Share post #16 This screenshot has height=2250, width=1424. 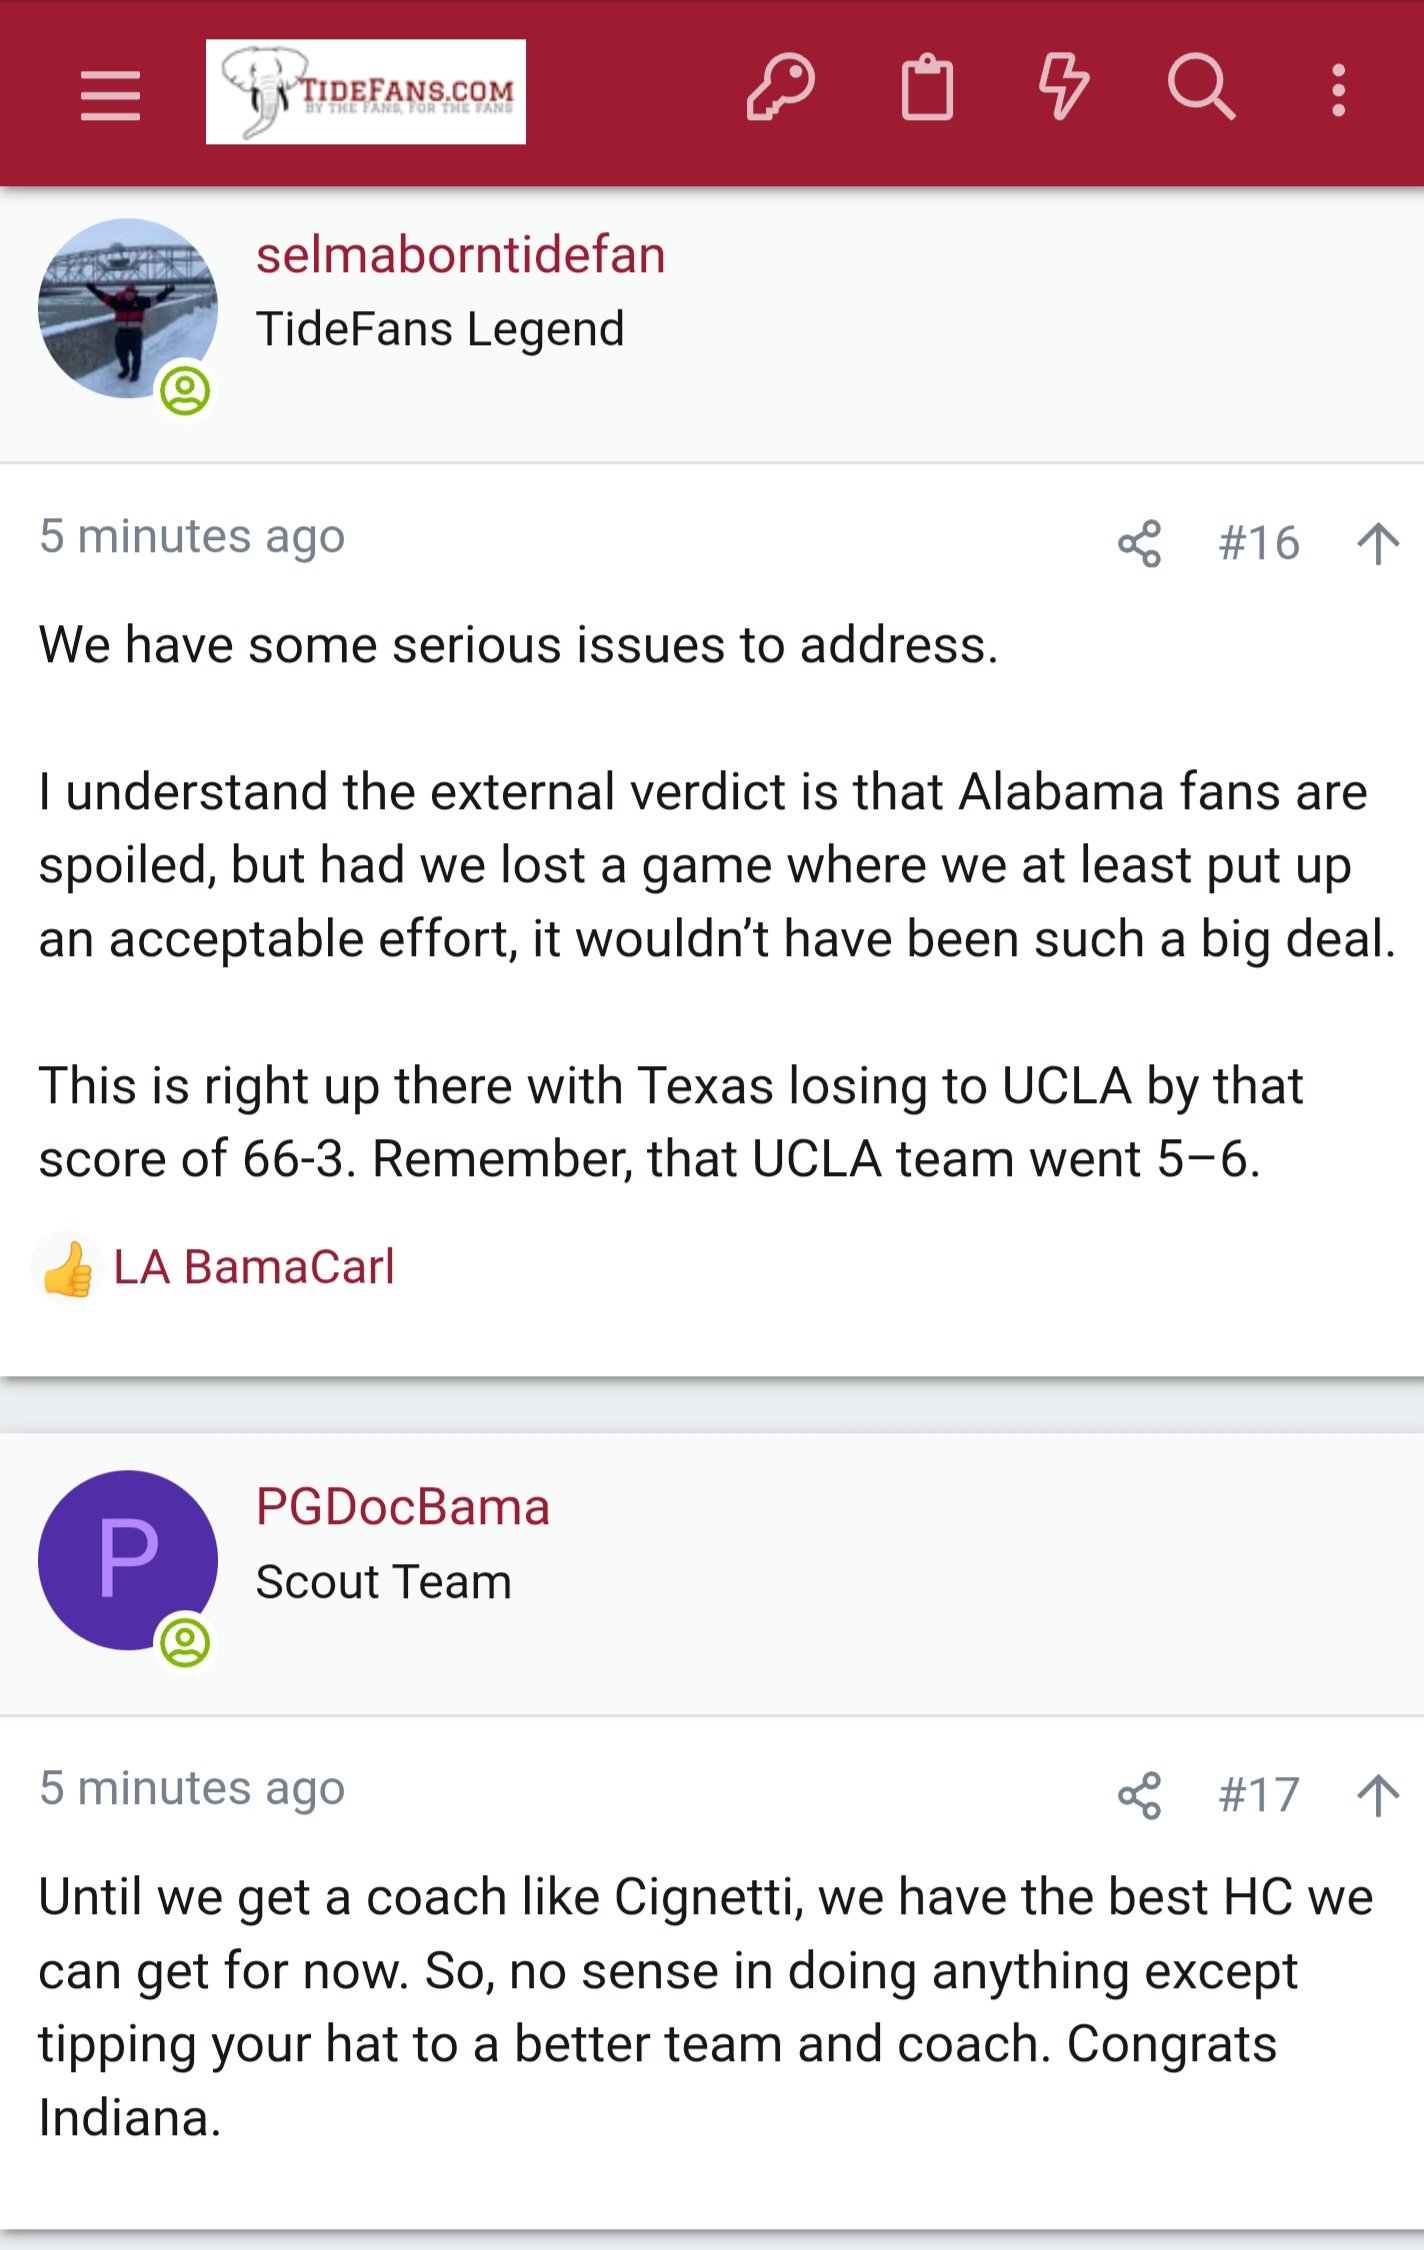pos(1139,544)
